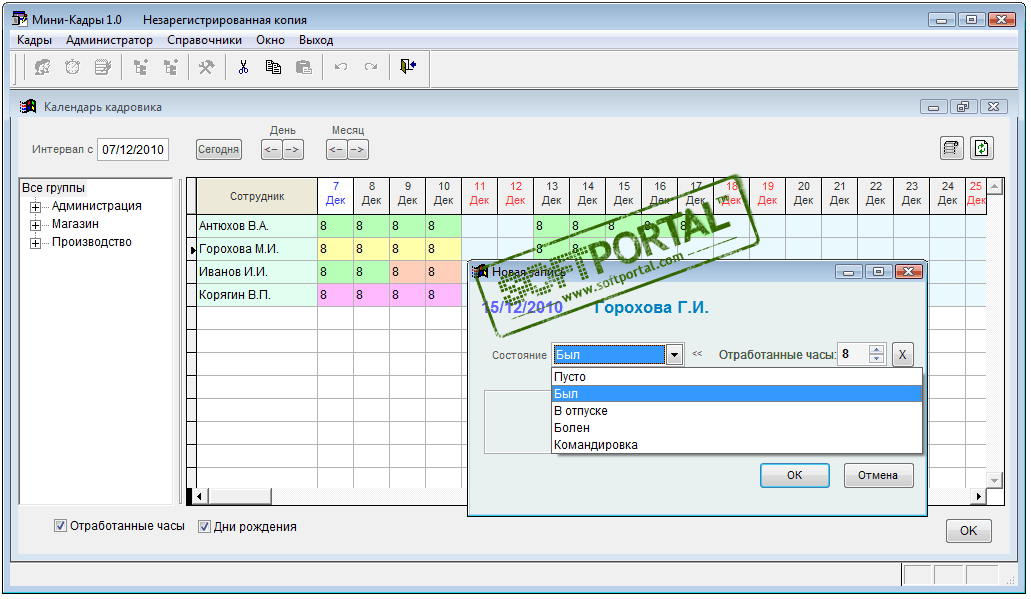The width and height of the screenshot is (1031, 599).
Task: Click OK button of calendar window
Action: [x=969, y=531]
